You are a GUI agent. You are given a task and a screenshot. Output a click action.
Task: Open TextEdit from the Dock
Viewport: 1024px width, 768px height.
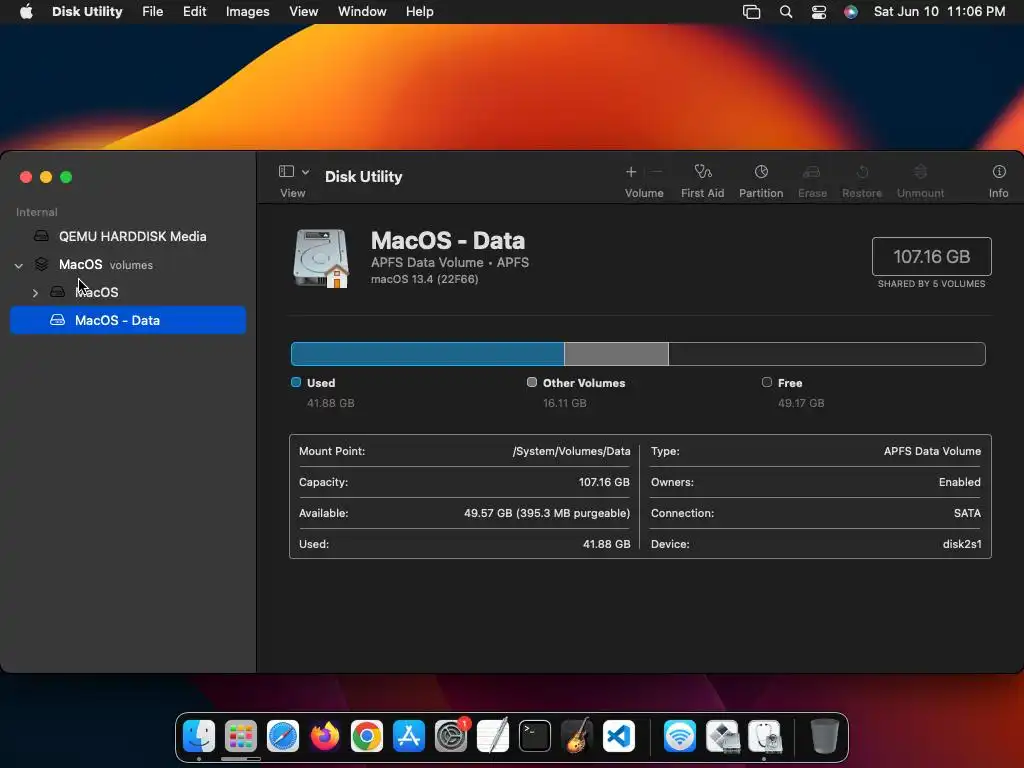493,737
